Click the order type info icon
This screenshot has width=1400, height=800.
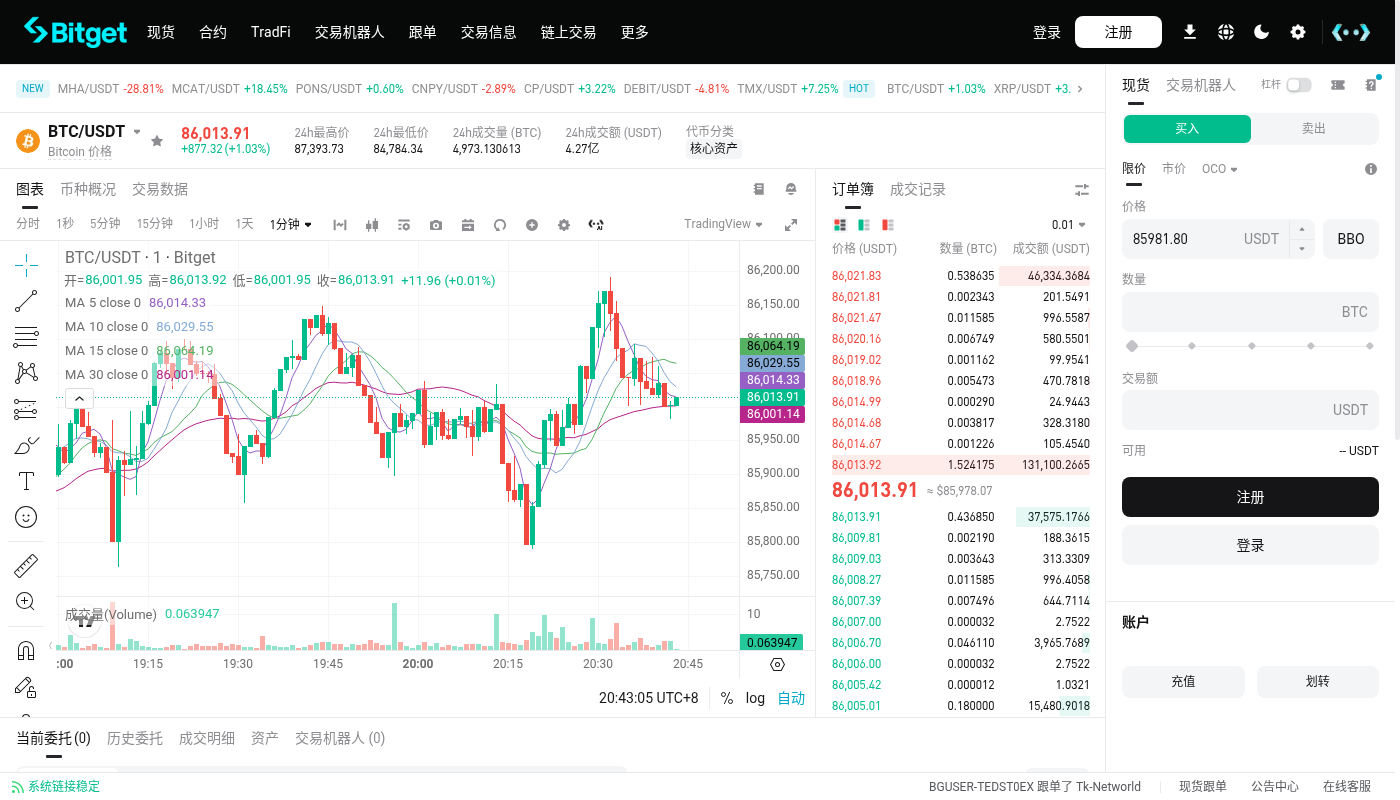[1371, 169]
